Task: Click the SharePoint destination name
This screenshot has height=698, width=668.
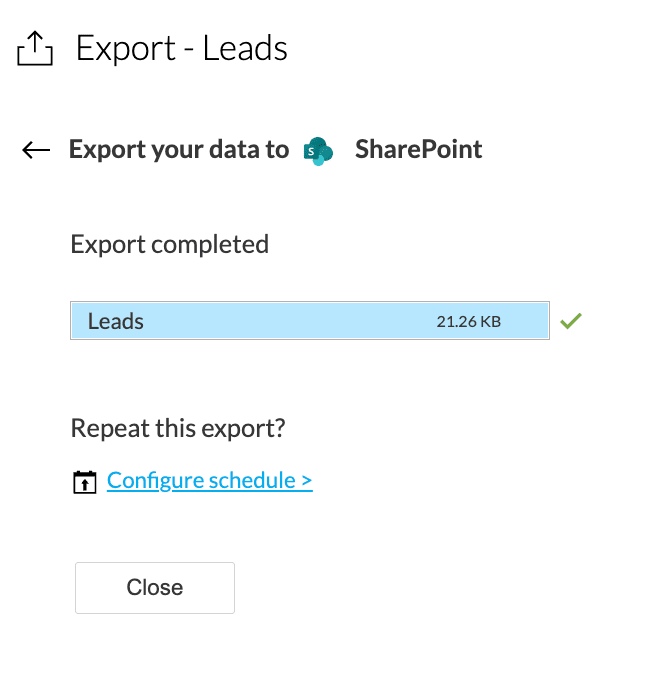Action: click(418, 150)
